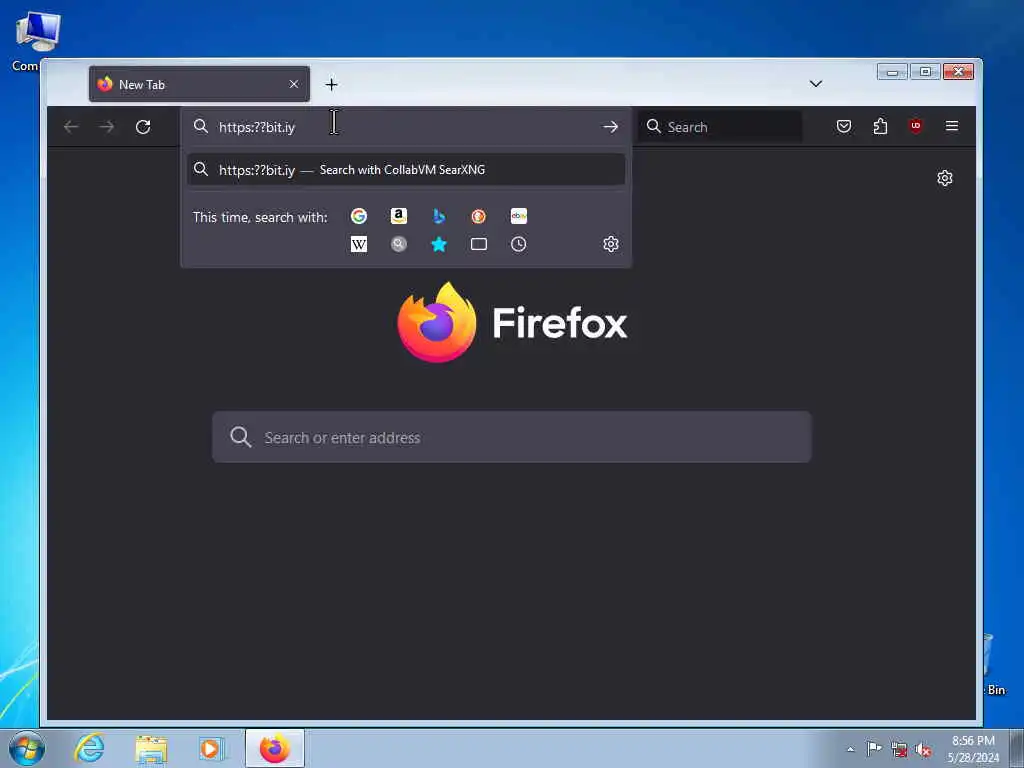The width and height of the screenshot is (1024, 768).
Task: Minimize the Firefox window
Action: click(x=892, y=72)
